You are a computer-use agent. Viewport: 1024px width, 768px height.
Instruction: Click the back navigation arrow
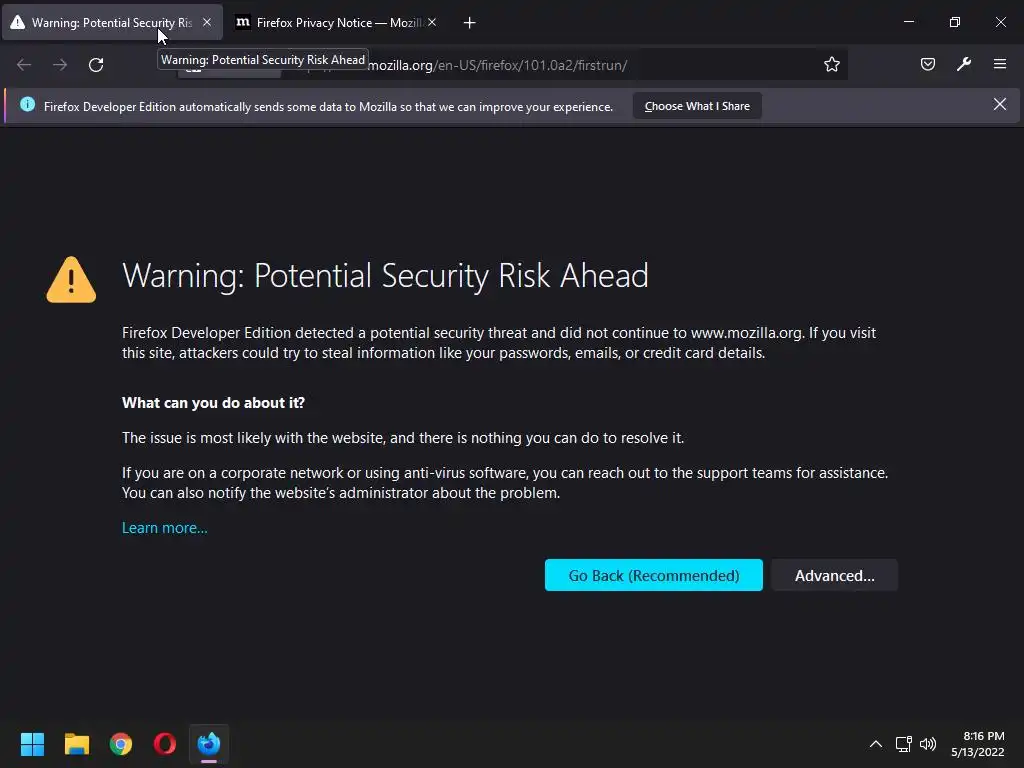(24, 65)
